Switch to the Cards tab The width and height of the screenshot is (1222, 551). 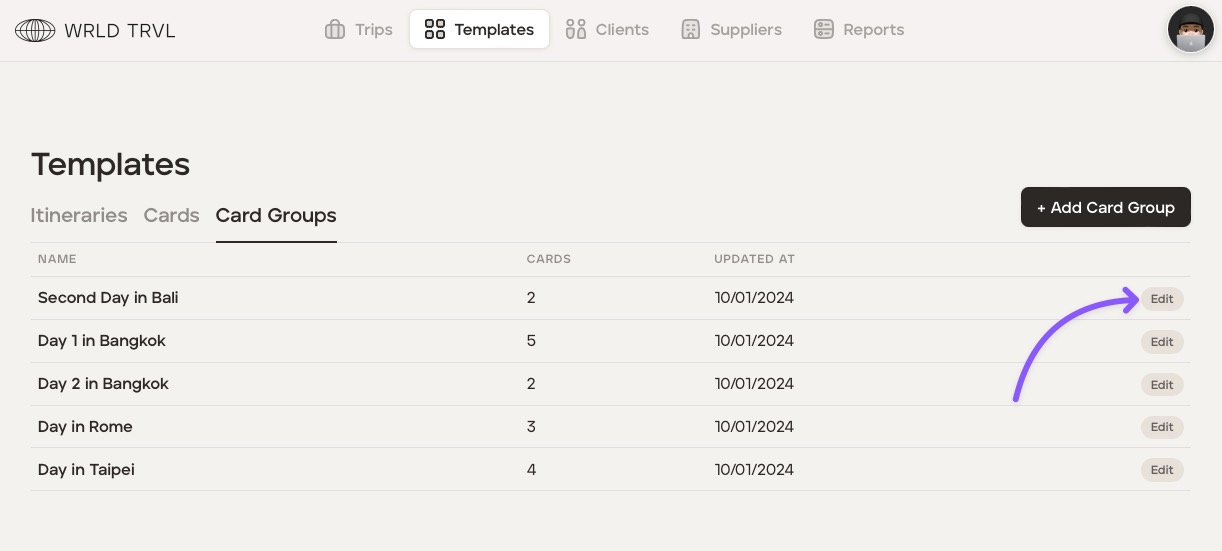point(171,215)
